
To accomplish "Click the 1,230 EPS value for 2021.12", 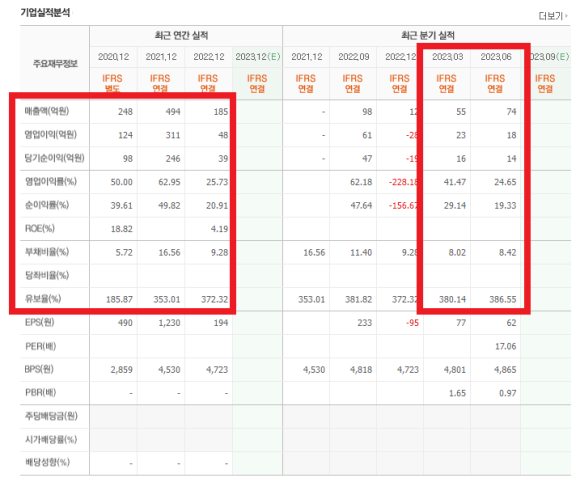I will 169,323.
